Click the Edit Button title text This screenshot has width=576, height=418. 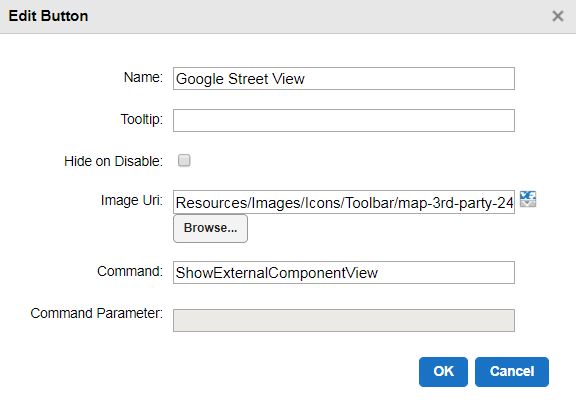pos(48,16)
